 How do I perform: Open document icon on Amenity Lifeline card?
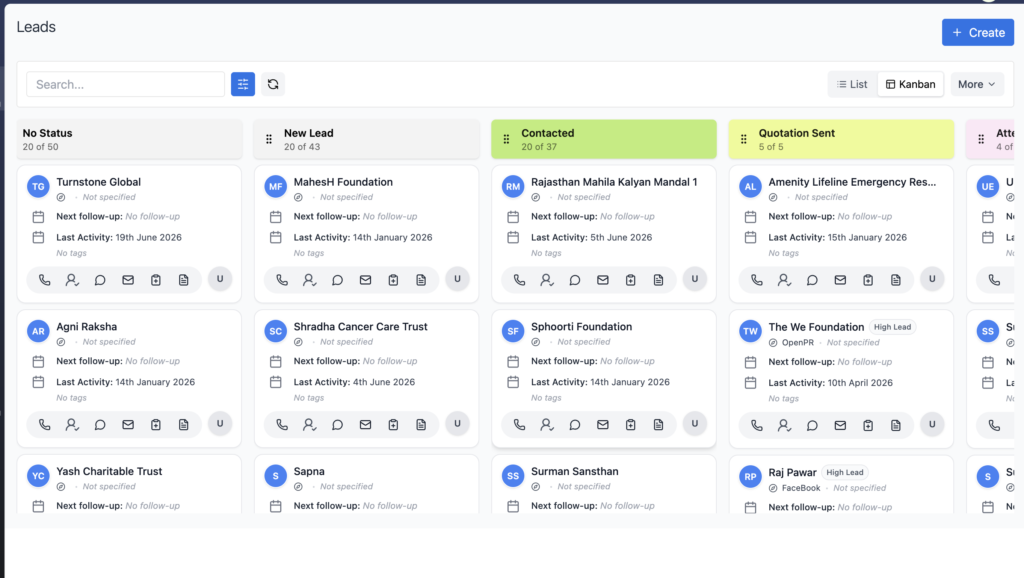tap(896, 280)
